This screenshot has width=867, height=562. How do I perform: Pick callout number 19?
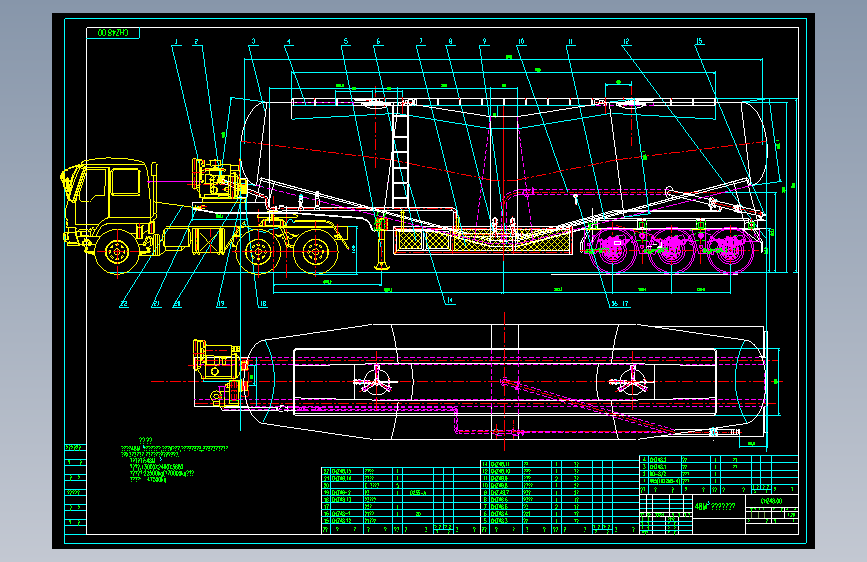point(221,304)
